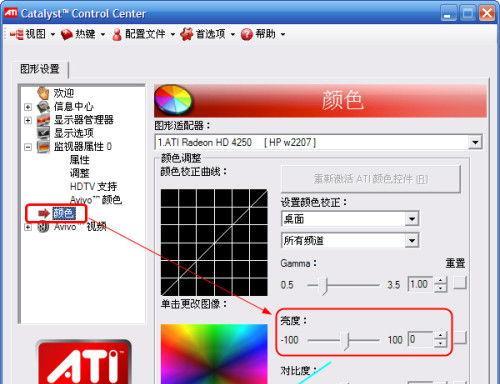The width and height of the screenshot is (500, 384).
Task: Click the 重新激活 ATI 颜色控件 button
Action: click(x=371, y=179)
